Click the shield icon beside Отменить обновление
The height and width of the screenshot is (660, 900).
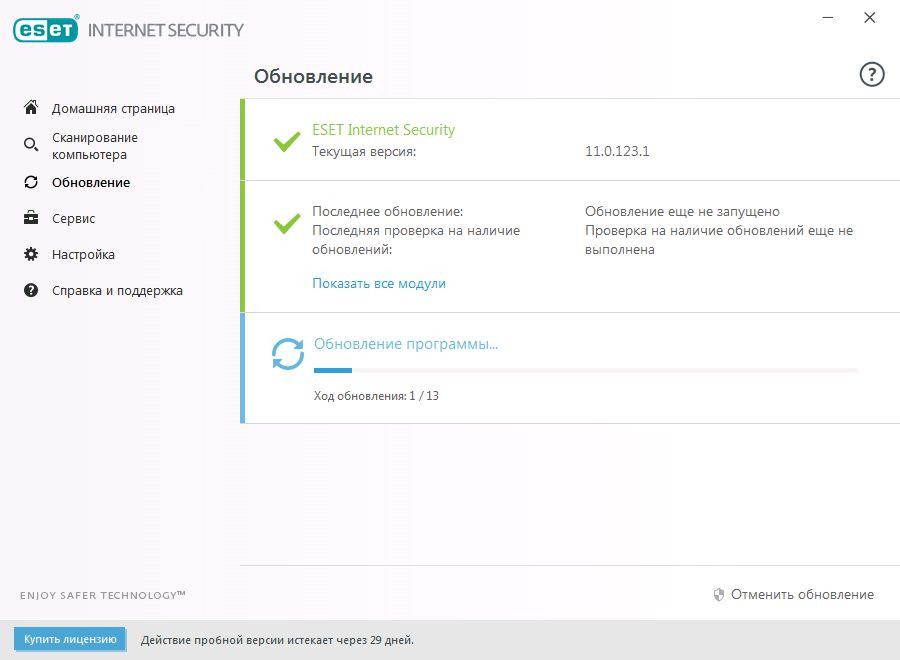click(x=719, y=595)
